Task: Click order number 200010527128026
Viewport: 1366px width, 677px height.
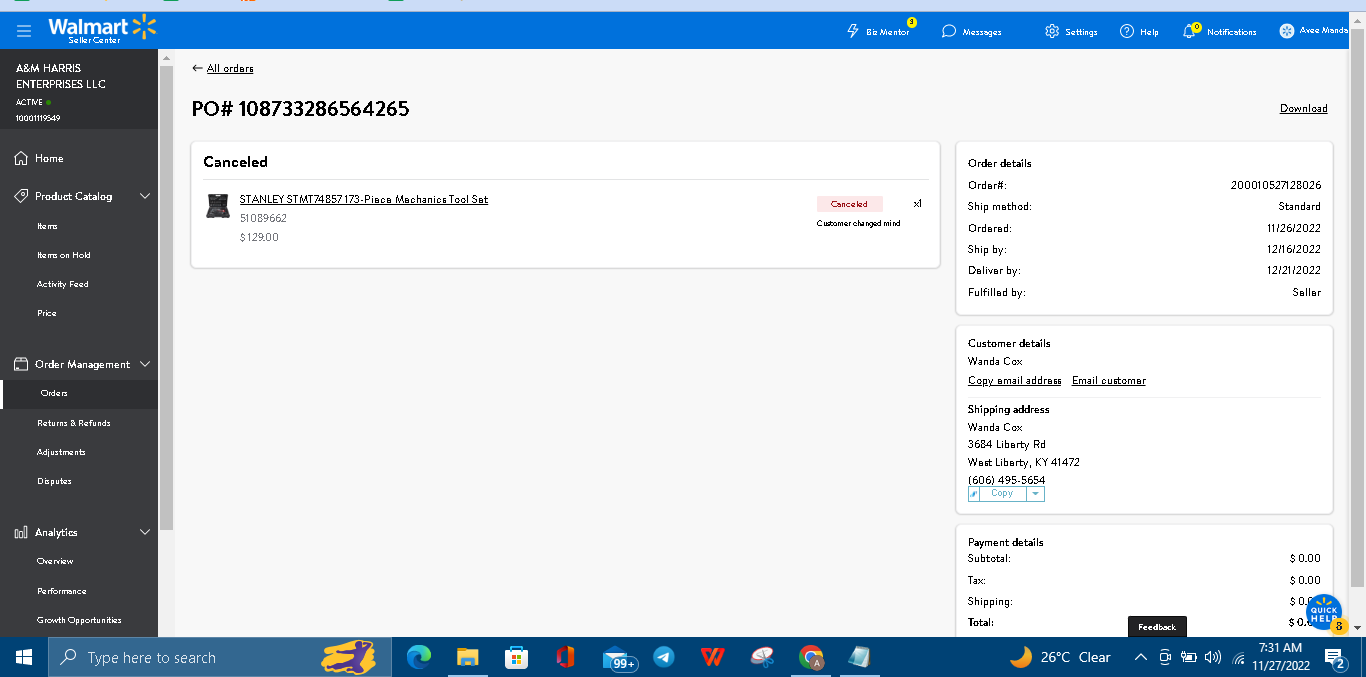Action: pyautogui.click(x=1276, y=185)
